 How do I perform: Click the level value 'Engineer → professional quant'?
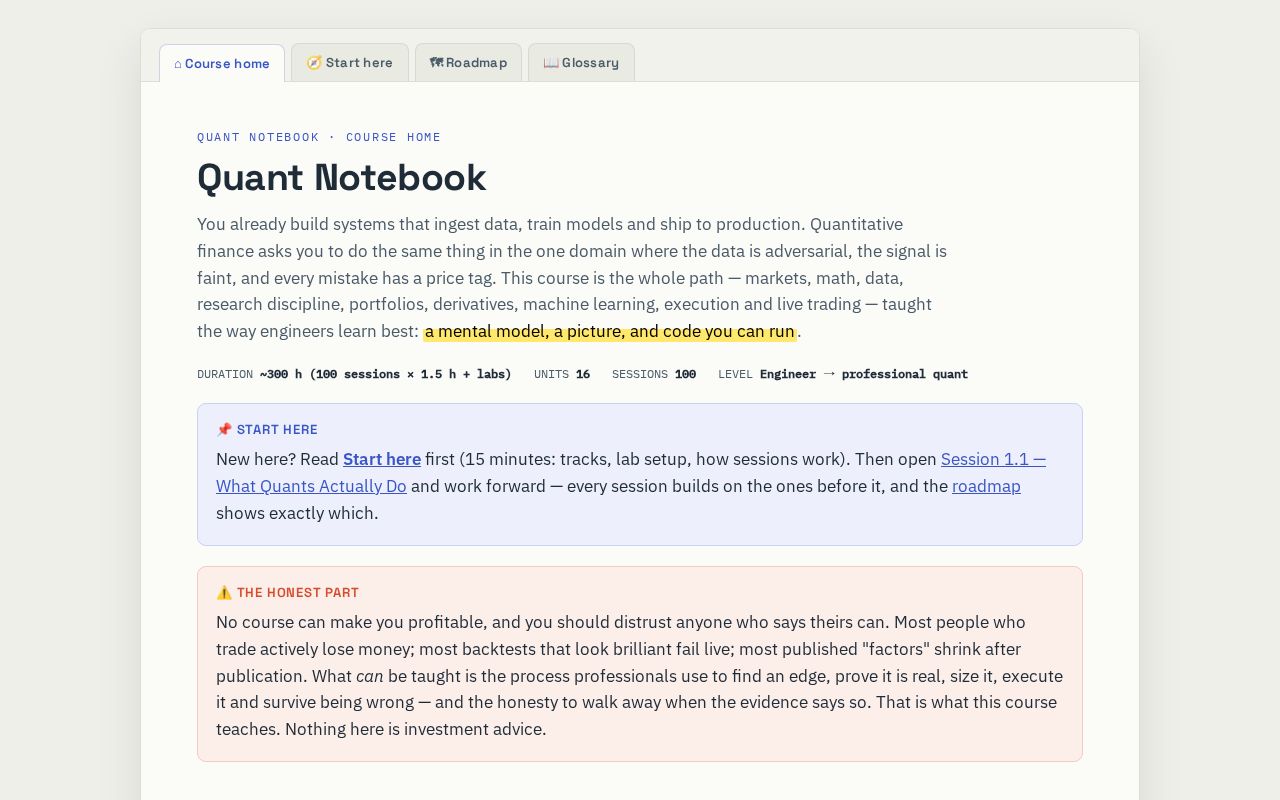(x=864, y=374)
